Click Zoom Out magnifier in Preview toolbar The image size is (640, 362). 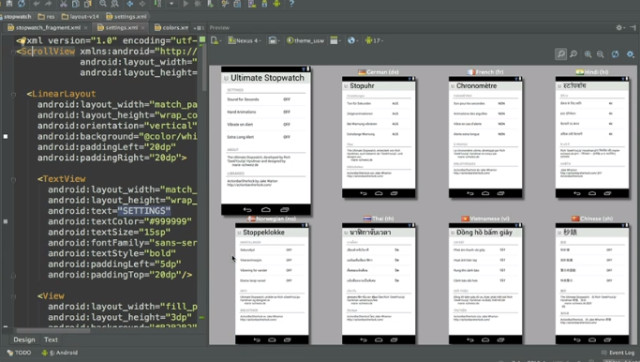[x=600, y=54]
